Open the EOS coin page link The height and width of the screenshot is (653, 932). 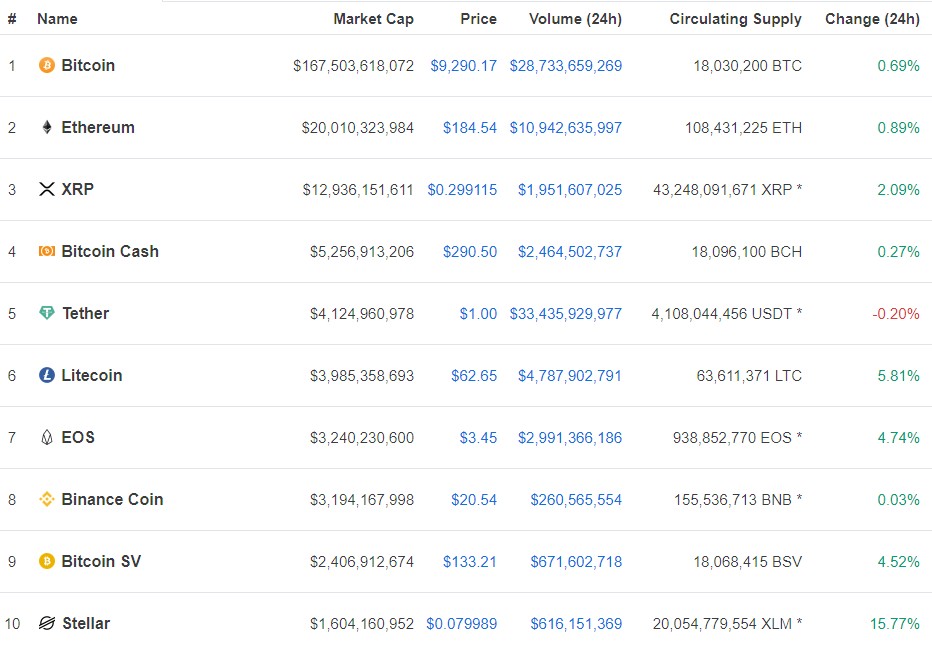tap(78, 437)
